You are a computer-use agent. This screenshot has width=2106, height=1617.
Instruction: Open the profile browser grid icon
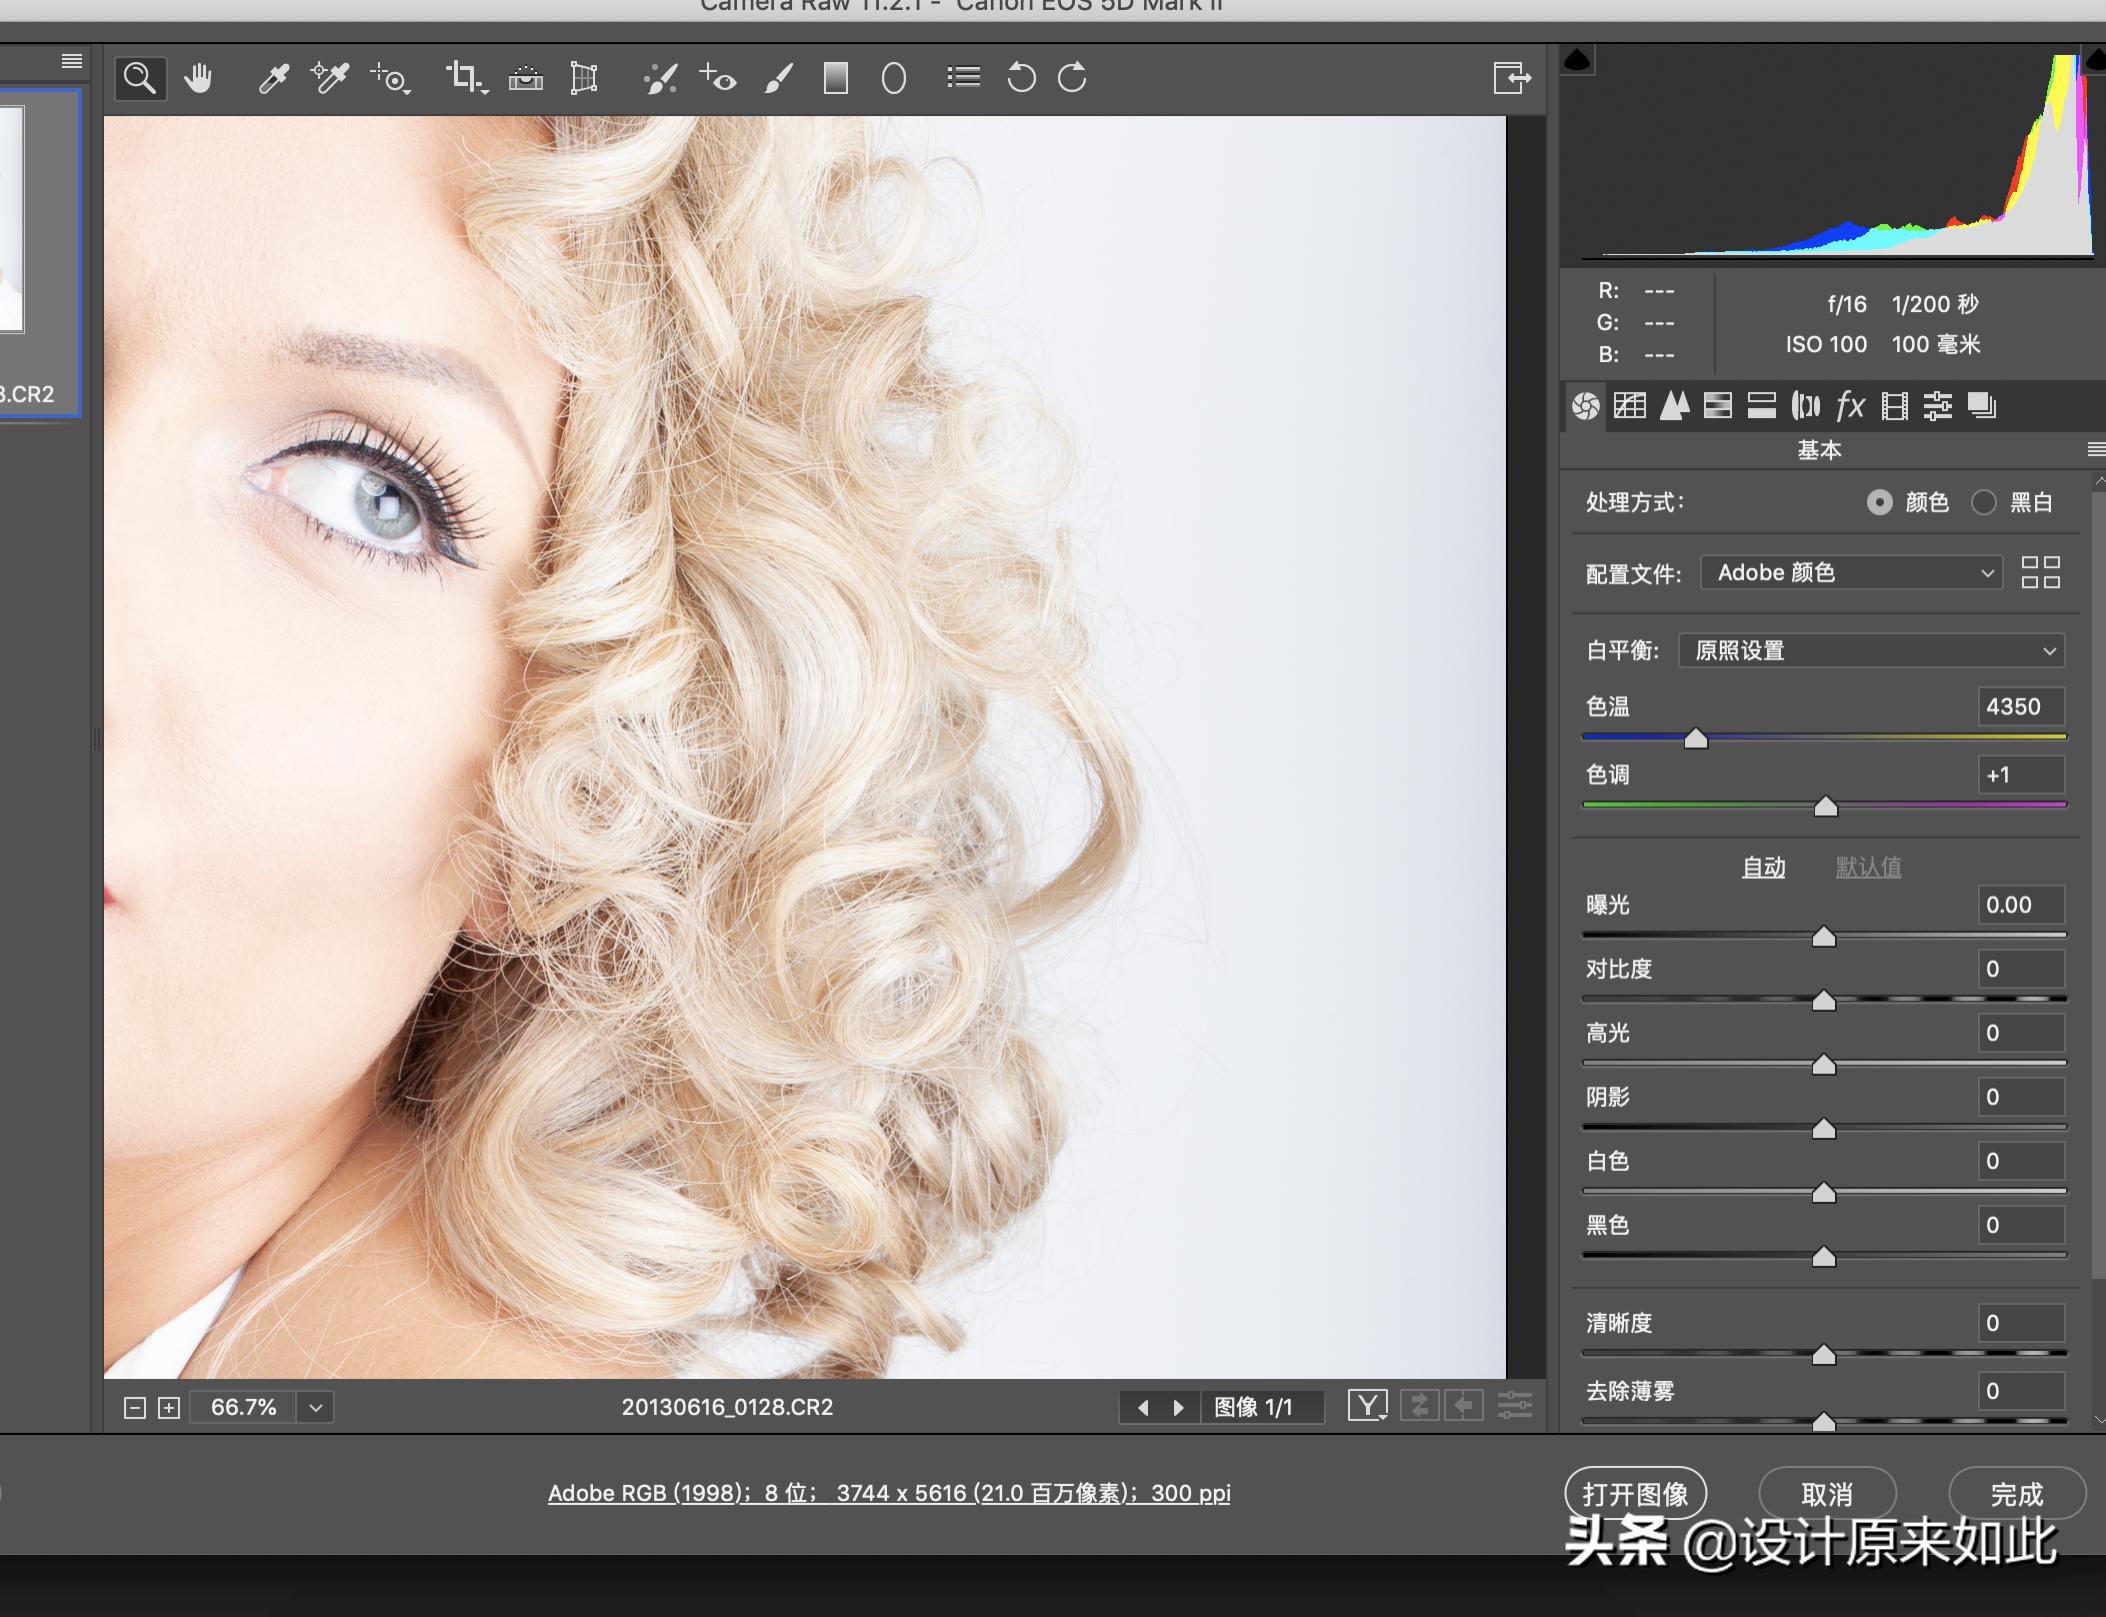[2040, 573]
